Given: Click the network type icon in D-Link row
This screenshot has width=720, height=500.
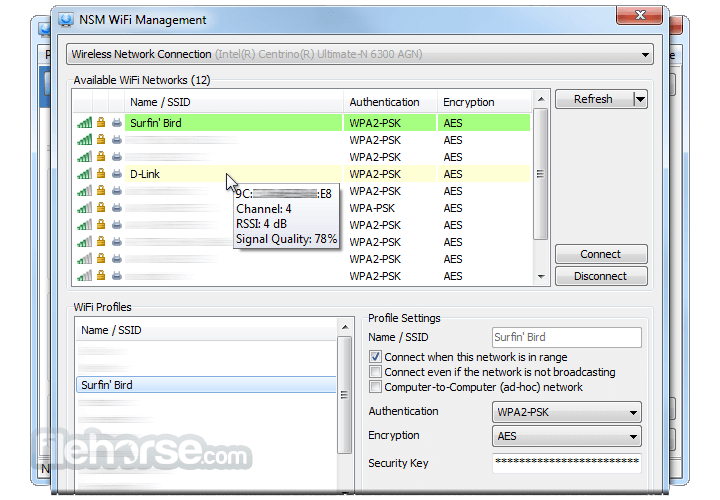Looking at the screenshot, I should [117, 174].
